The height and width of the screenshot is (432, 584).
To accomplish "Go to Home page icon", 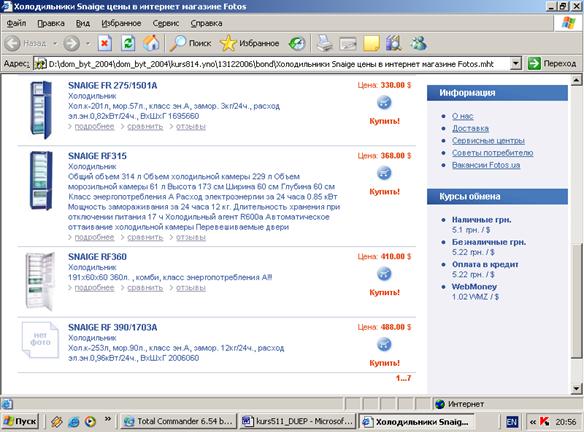I will point(151,44).
